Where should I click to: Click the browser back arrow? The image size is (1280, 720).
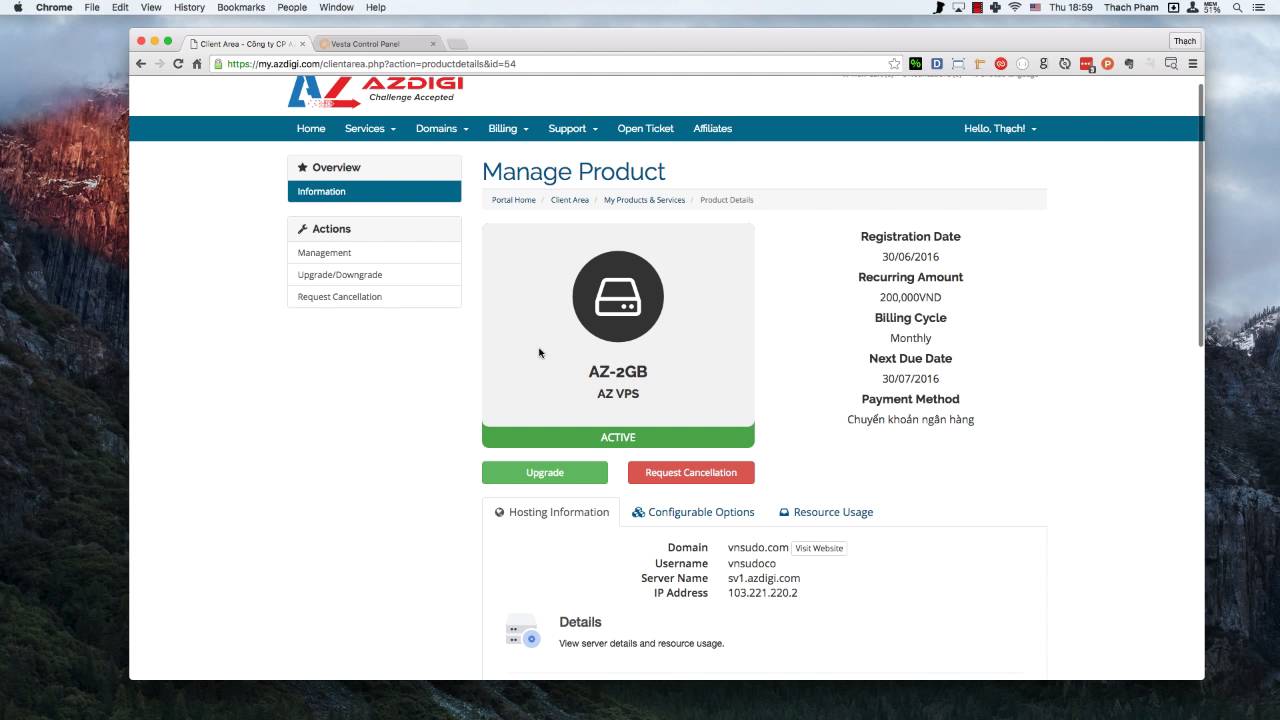[x=141, y=63]
